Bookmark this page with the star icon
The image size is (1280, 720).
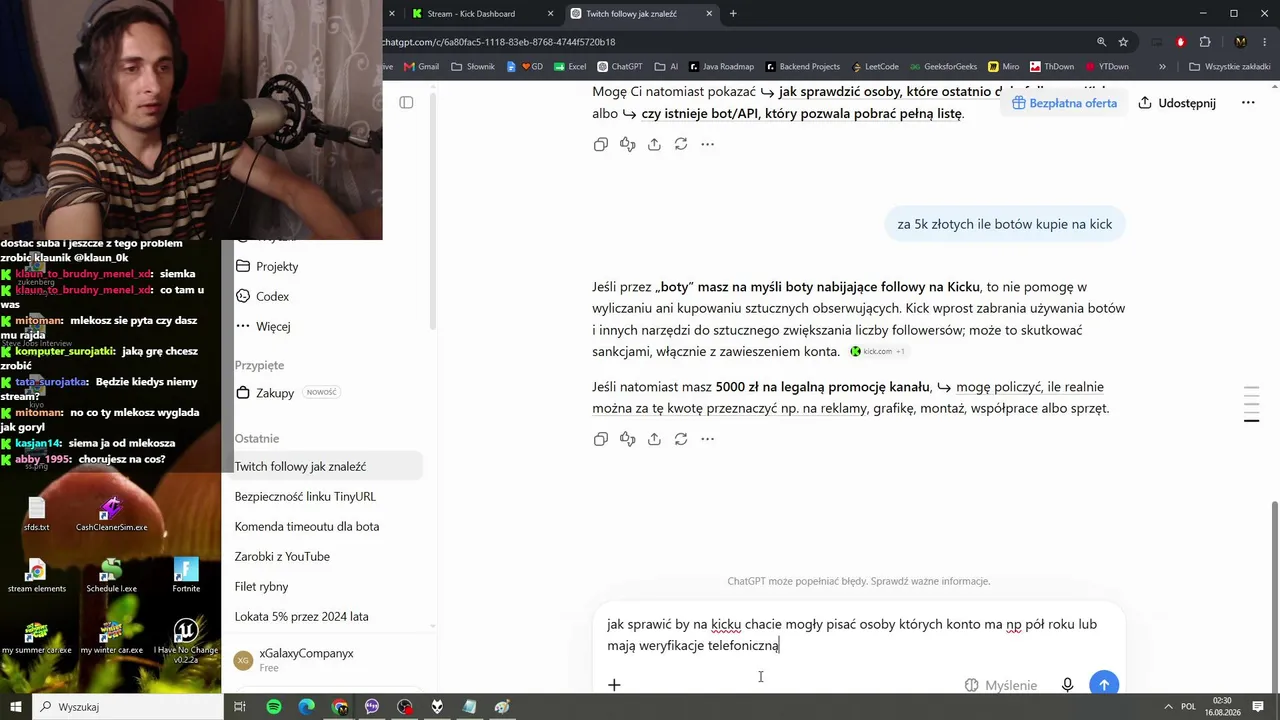click(1123, 42)
